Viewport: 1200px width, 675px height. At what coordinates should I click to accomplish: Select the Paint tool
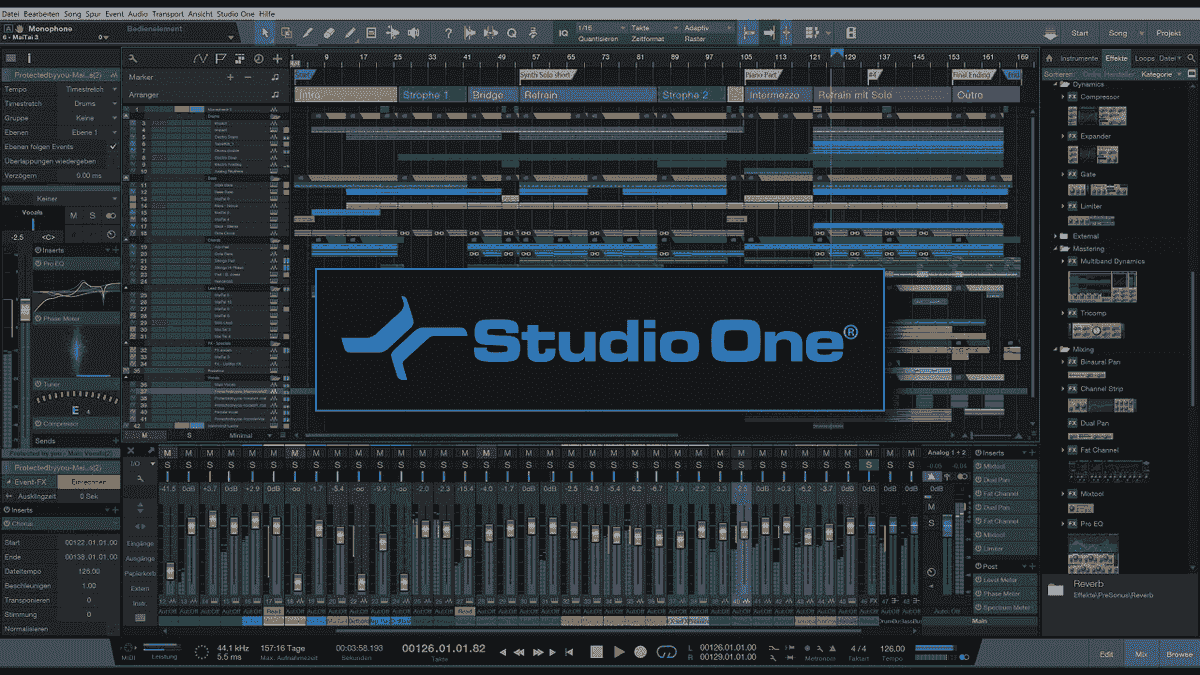[351, 31]
